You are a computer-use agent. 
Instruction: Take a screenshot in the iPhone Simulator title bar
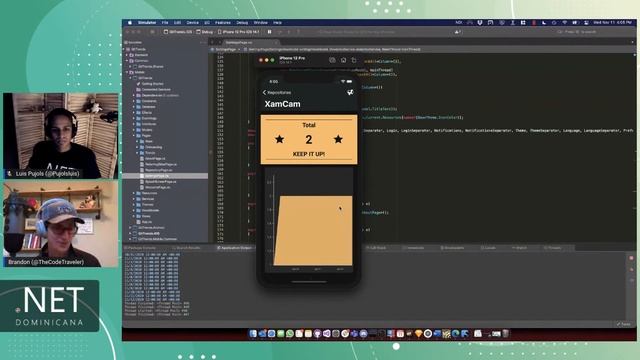(332, 60)
